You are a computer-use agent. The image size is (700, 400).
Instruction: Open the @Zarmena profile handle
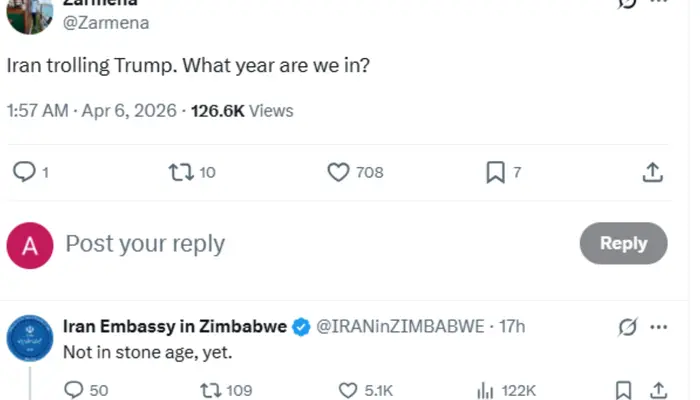coord(106,23)
